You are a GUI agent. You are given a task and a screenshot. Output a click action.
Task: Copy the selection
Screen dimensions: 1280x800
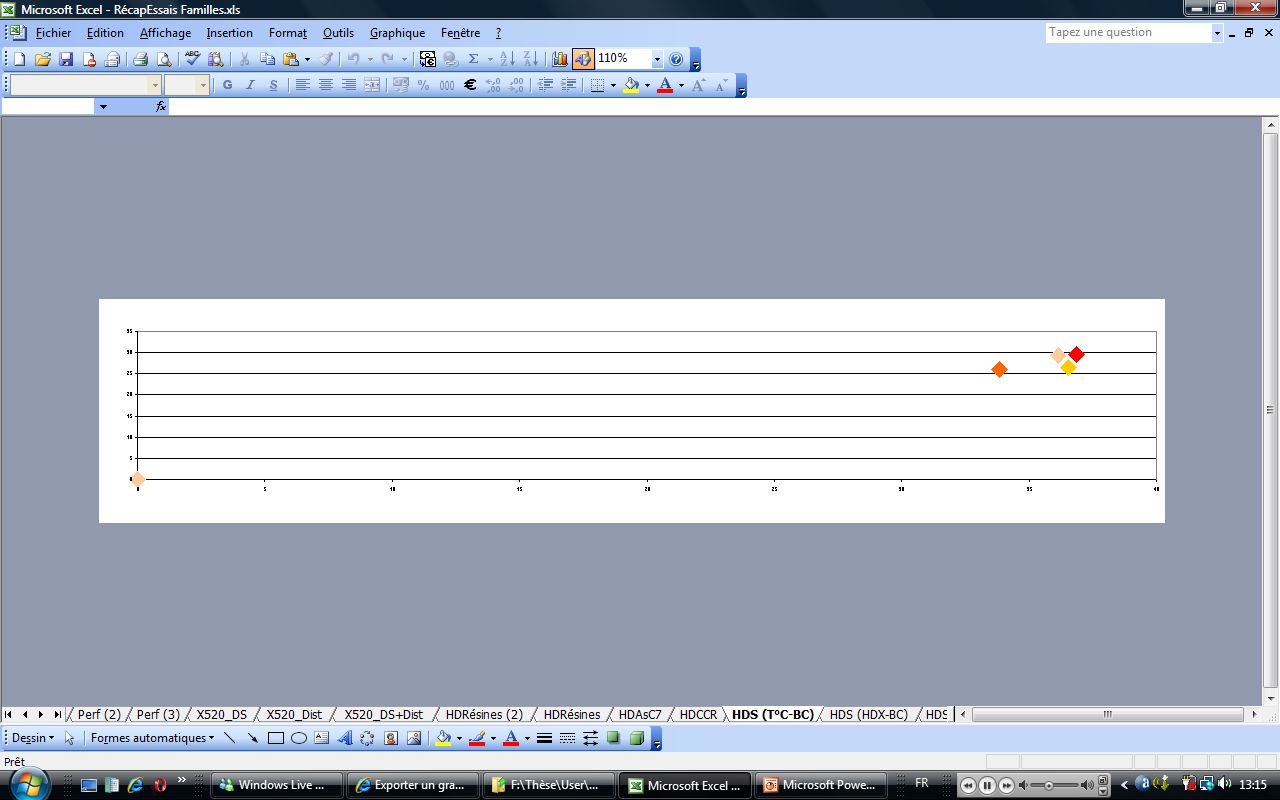(x=267, y=59)
